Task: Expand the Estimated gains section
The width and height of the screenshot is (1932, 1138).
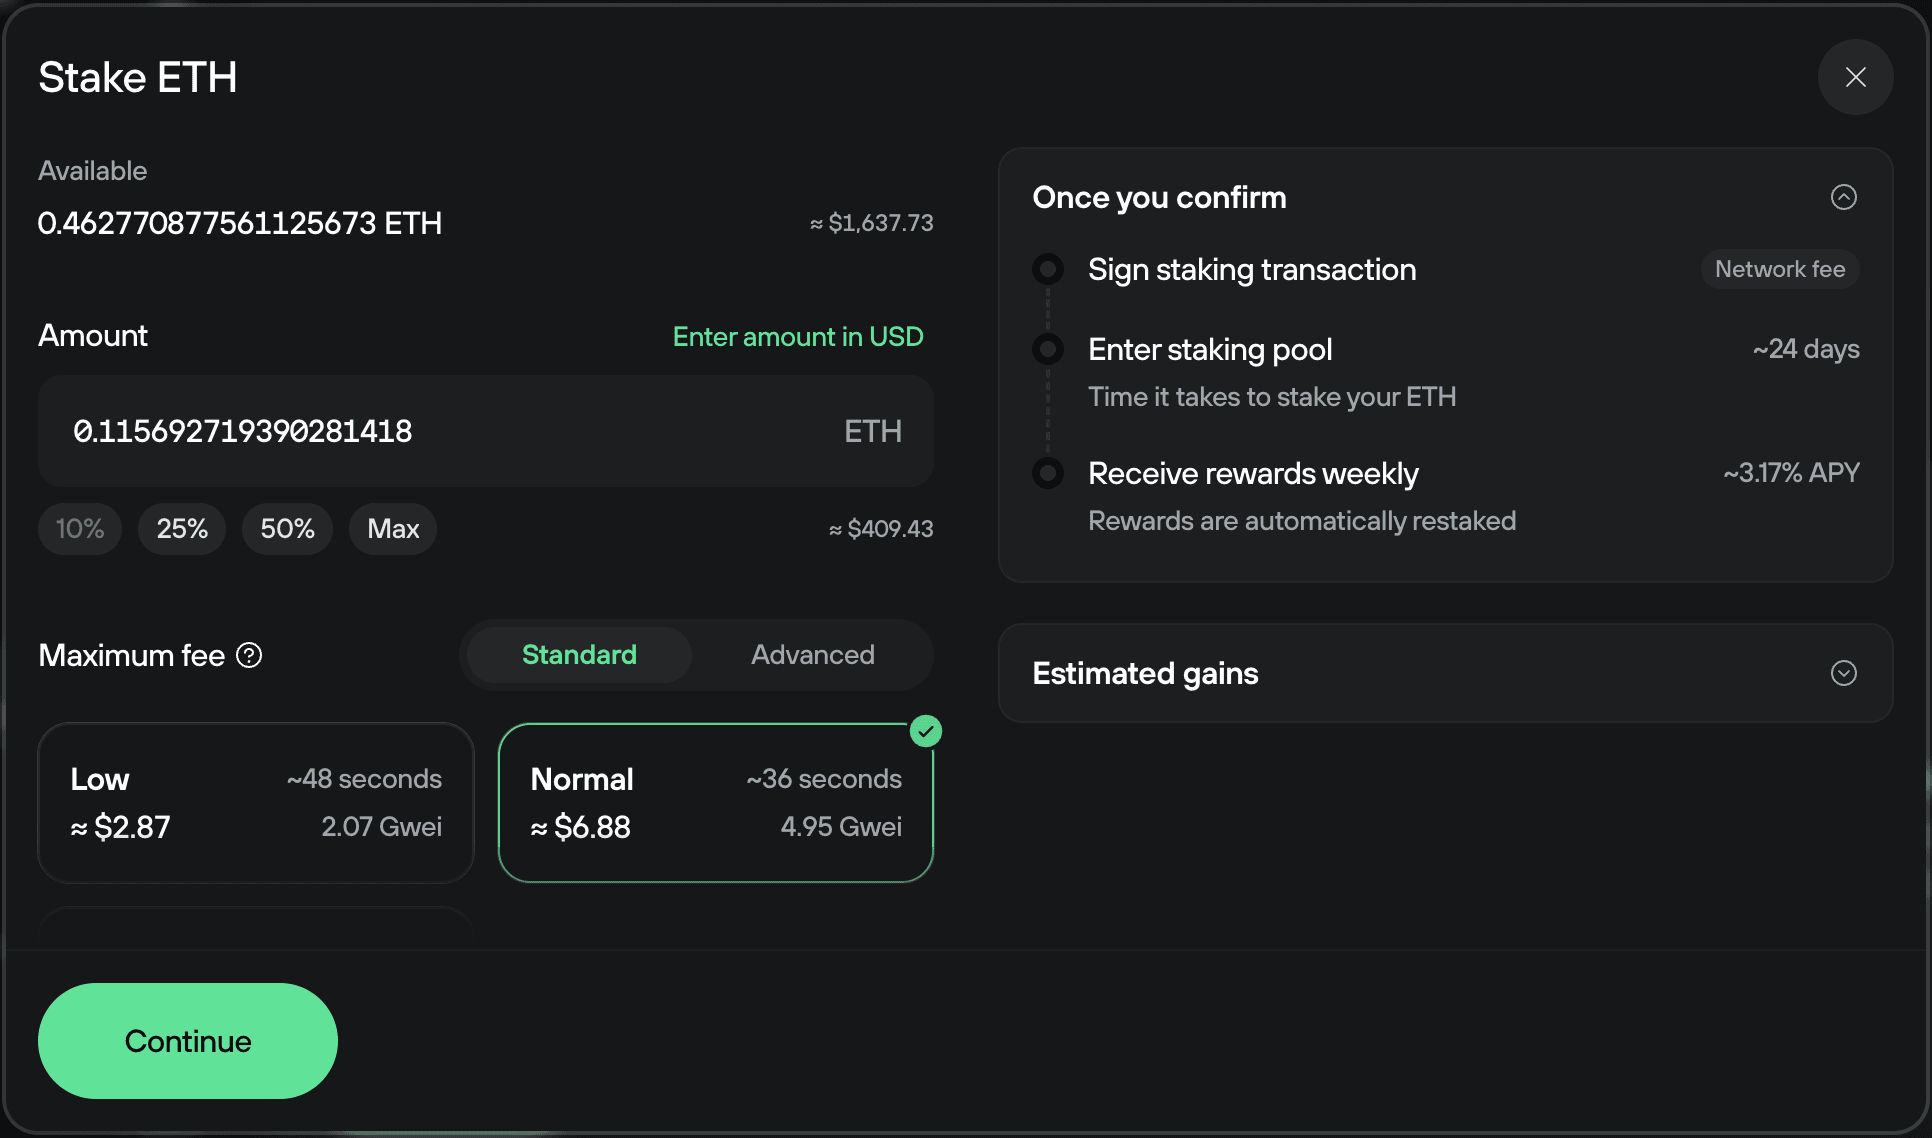Action: (1844, 673)
